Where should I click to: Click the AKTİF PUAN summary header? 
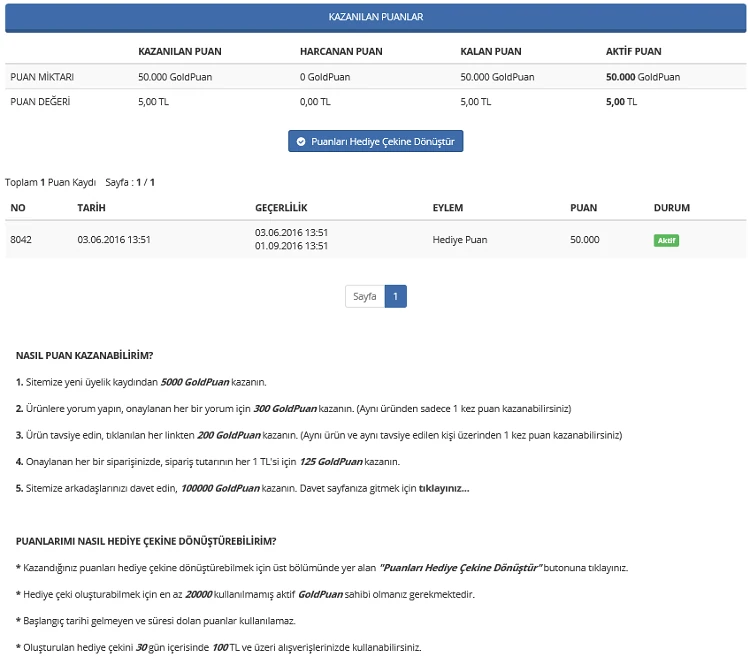633,51
